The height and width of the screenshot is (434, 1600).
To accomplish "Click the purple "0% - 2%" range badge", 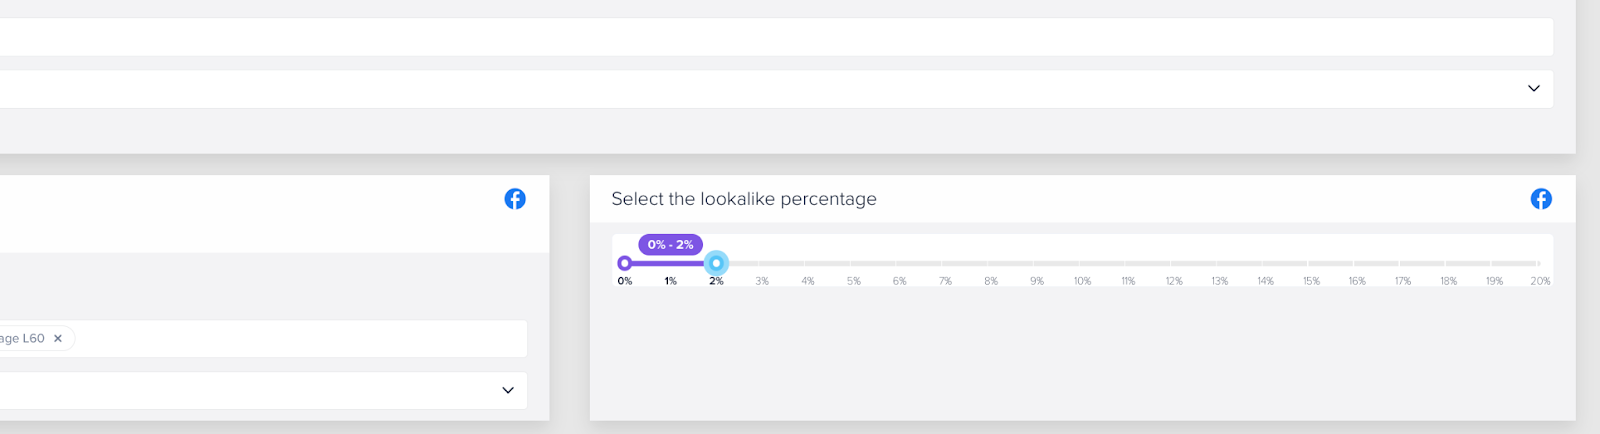I will point(670,245).
